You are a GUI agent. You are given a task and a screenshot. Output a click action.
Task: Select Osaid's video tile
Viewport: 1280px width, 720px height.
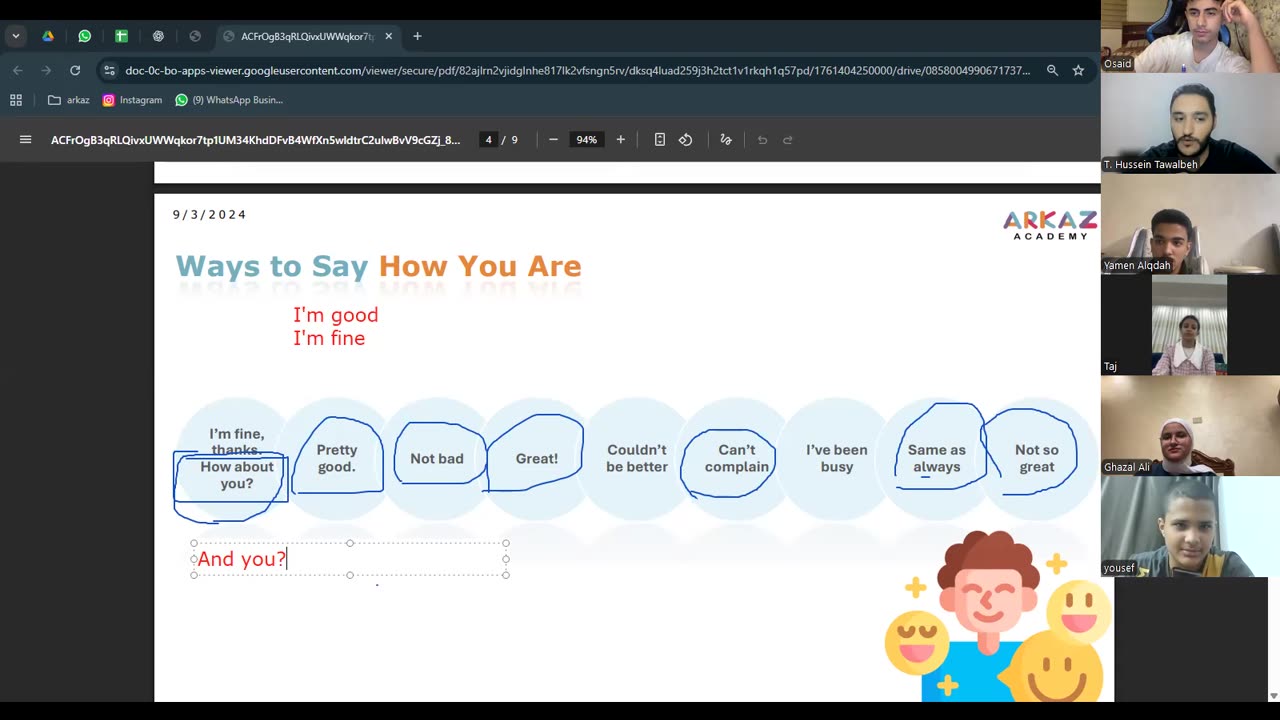pyautogui.click(x=1190, y=36)
